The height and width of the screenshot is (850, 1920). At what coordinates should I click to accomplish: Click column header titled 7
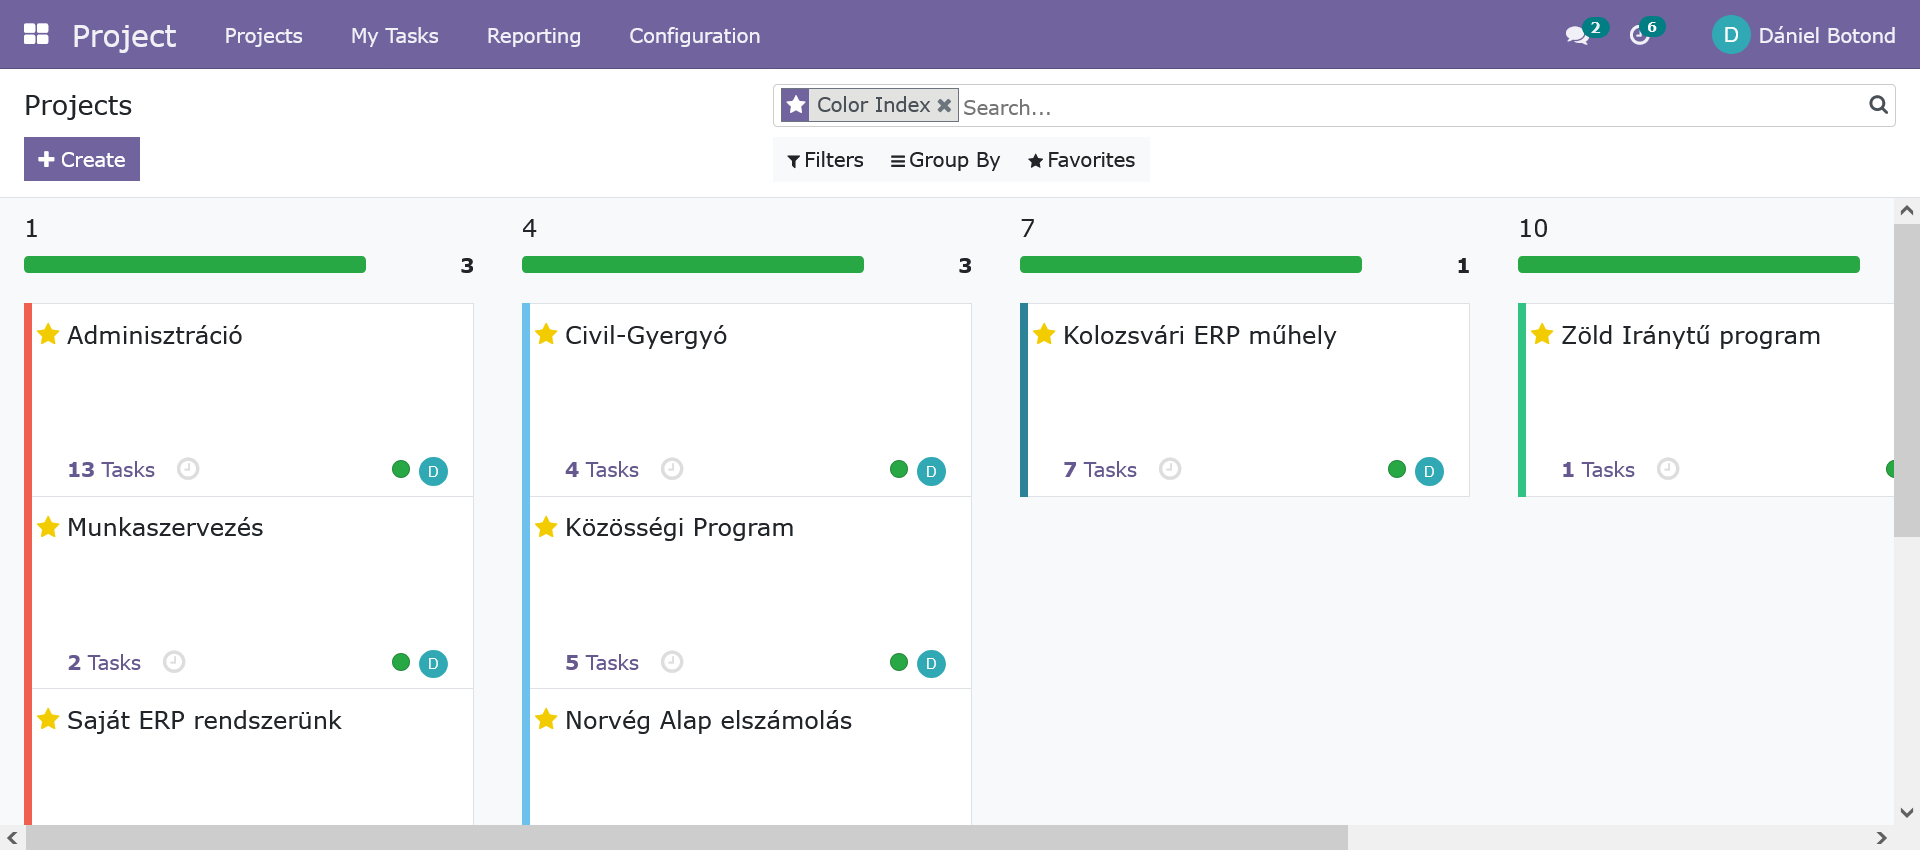tap(1027, 228)
